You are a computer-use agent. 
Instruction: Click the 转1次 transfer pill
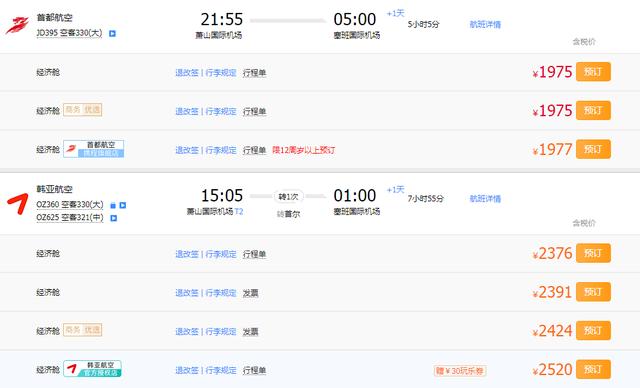[288, 197]
